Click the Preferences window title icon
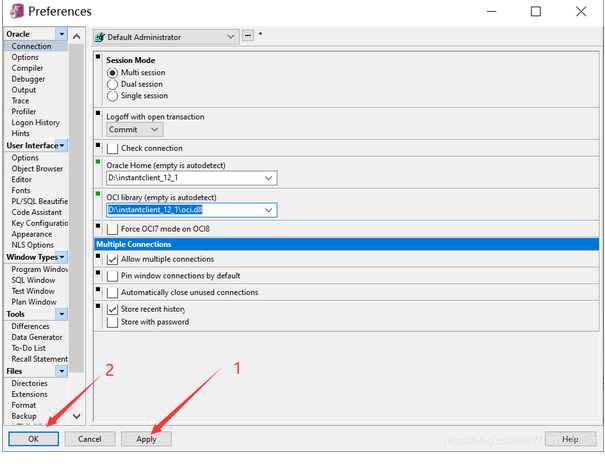This screenshot has height=464, width=605. pyautogui.click(x=17, y=11)
